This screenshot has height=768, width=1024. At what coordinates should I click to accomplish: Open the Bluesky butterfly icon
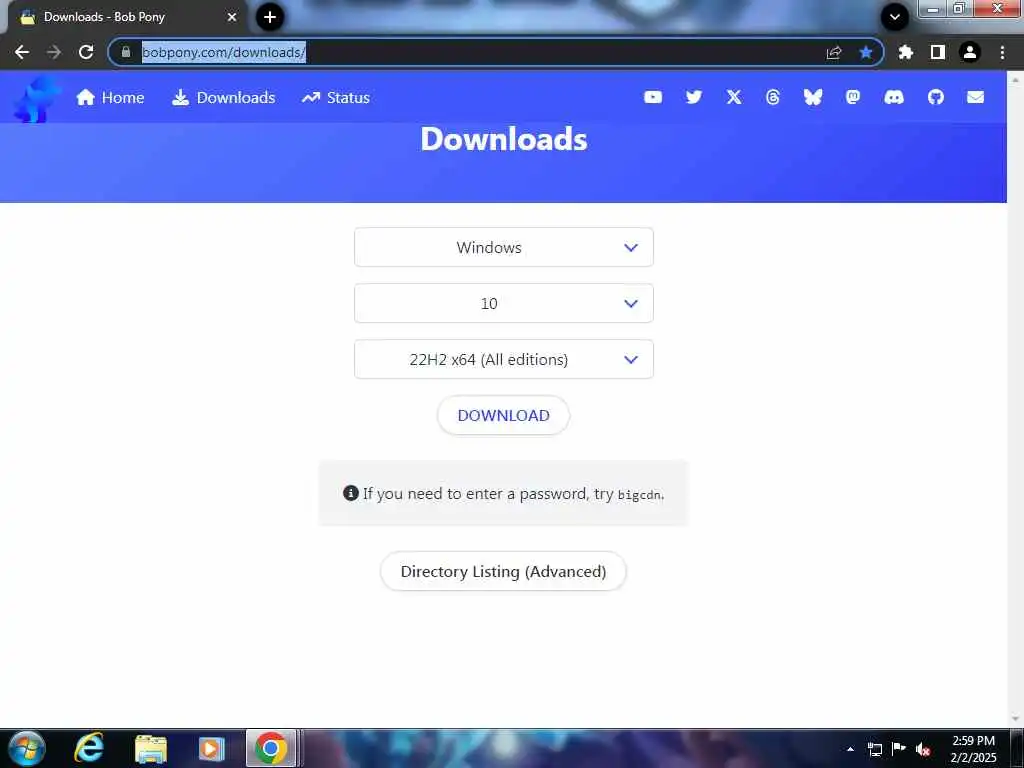(x=812, y=97)
